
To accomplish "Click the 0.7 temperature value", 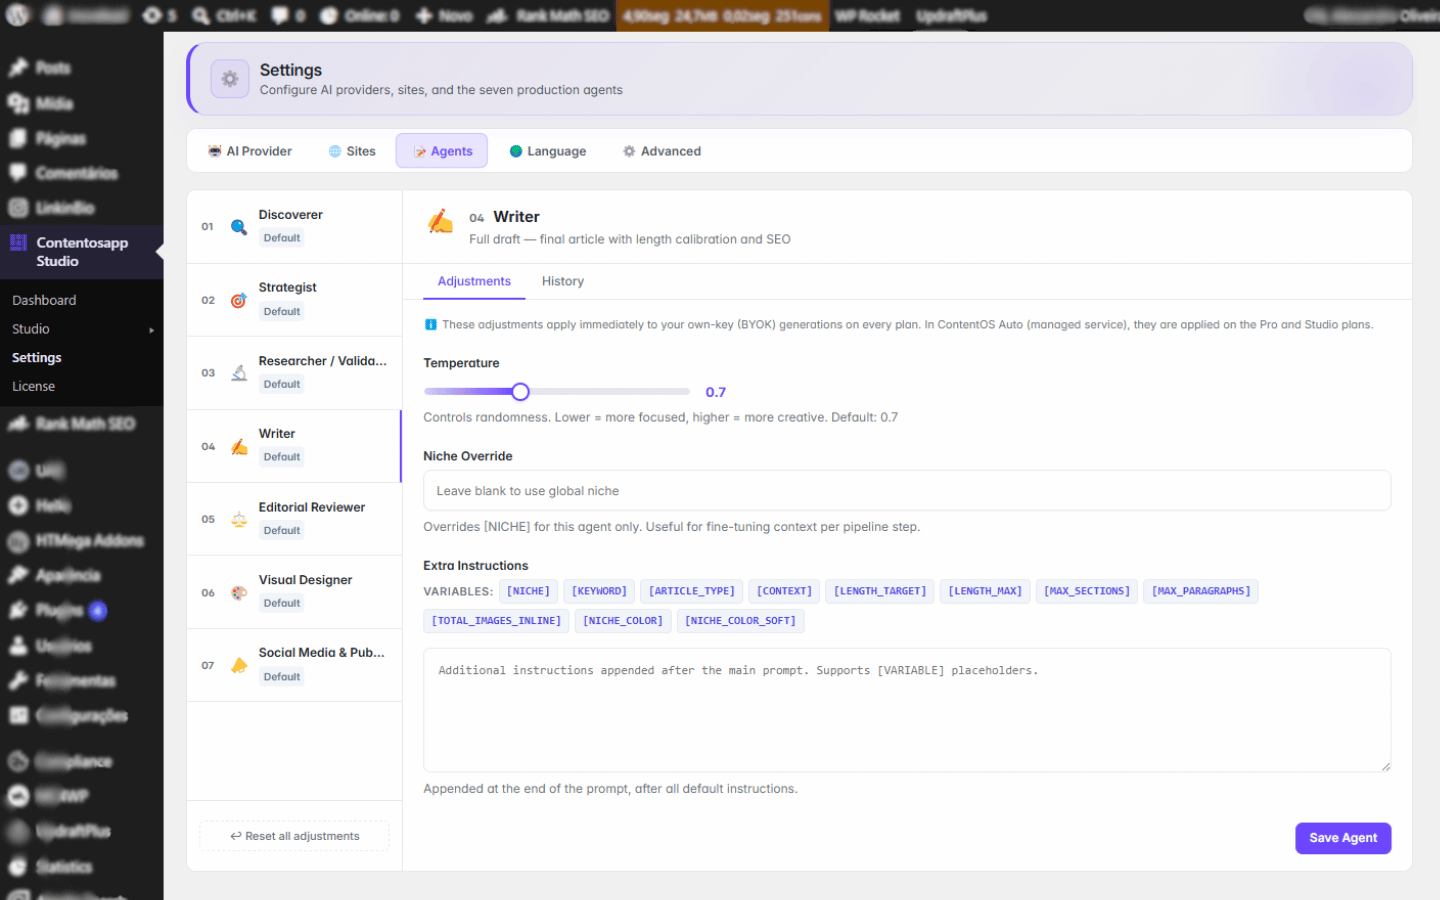I will [x=716, y=392].
